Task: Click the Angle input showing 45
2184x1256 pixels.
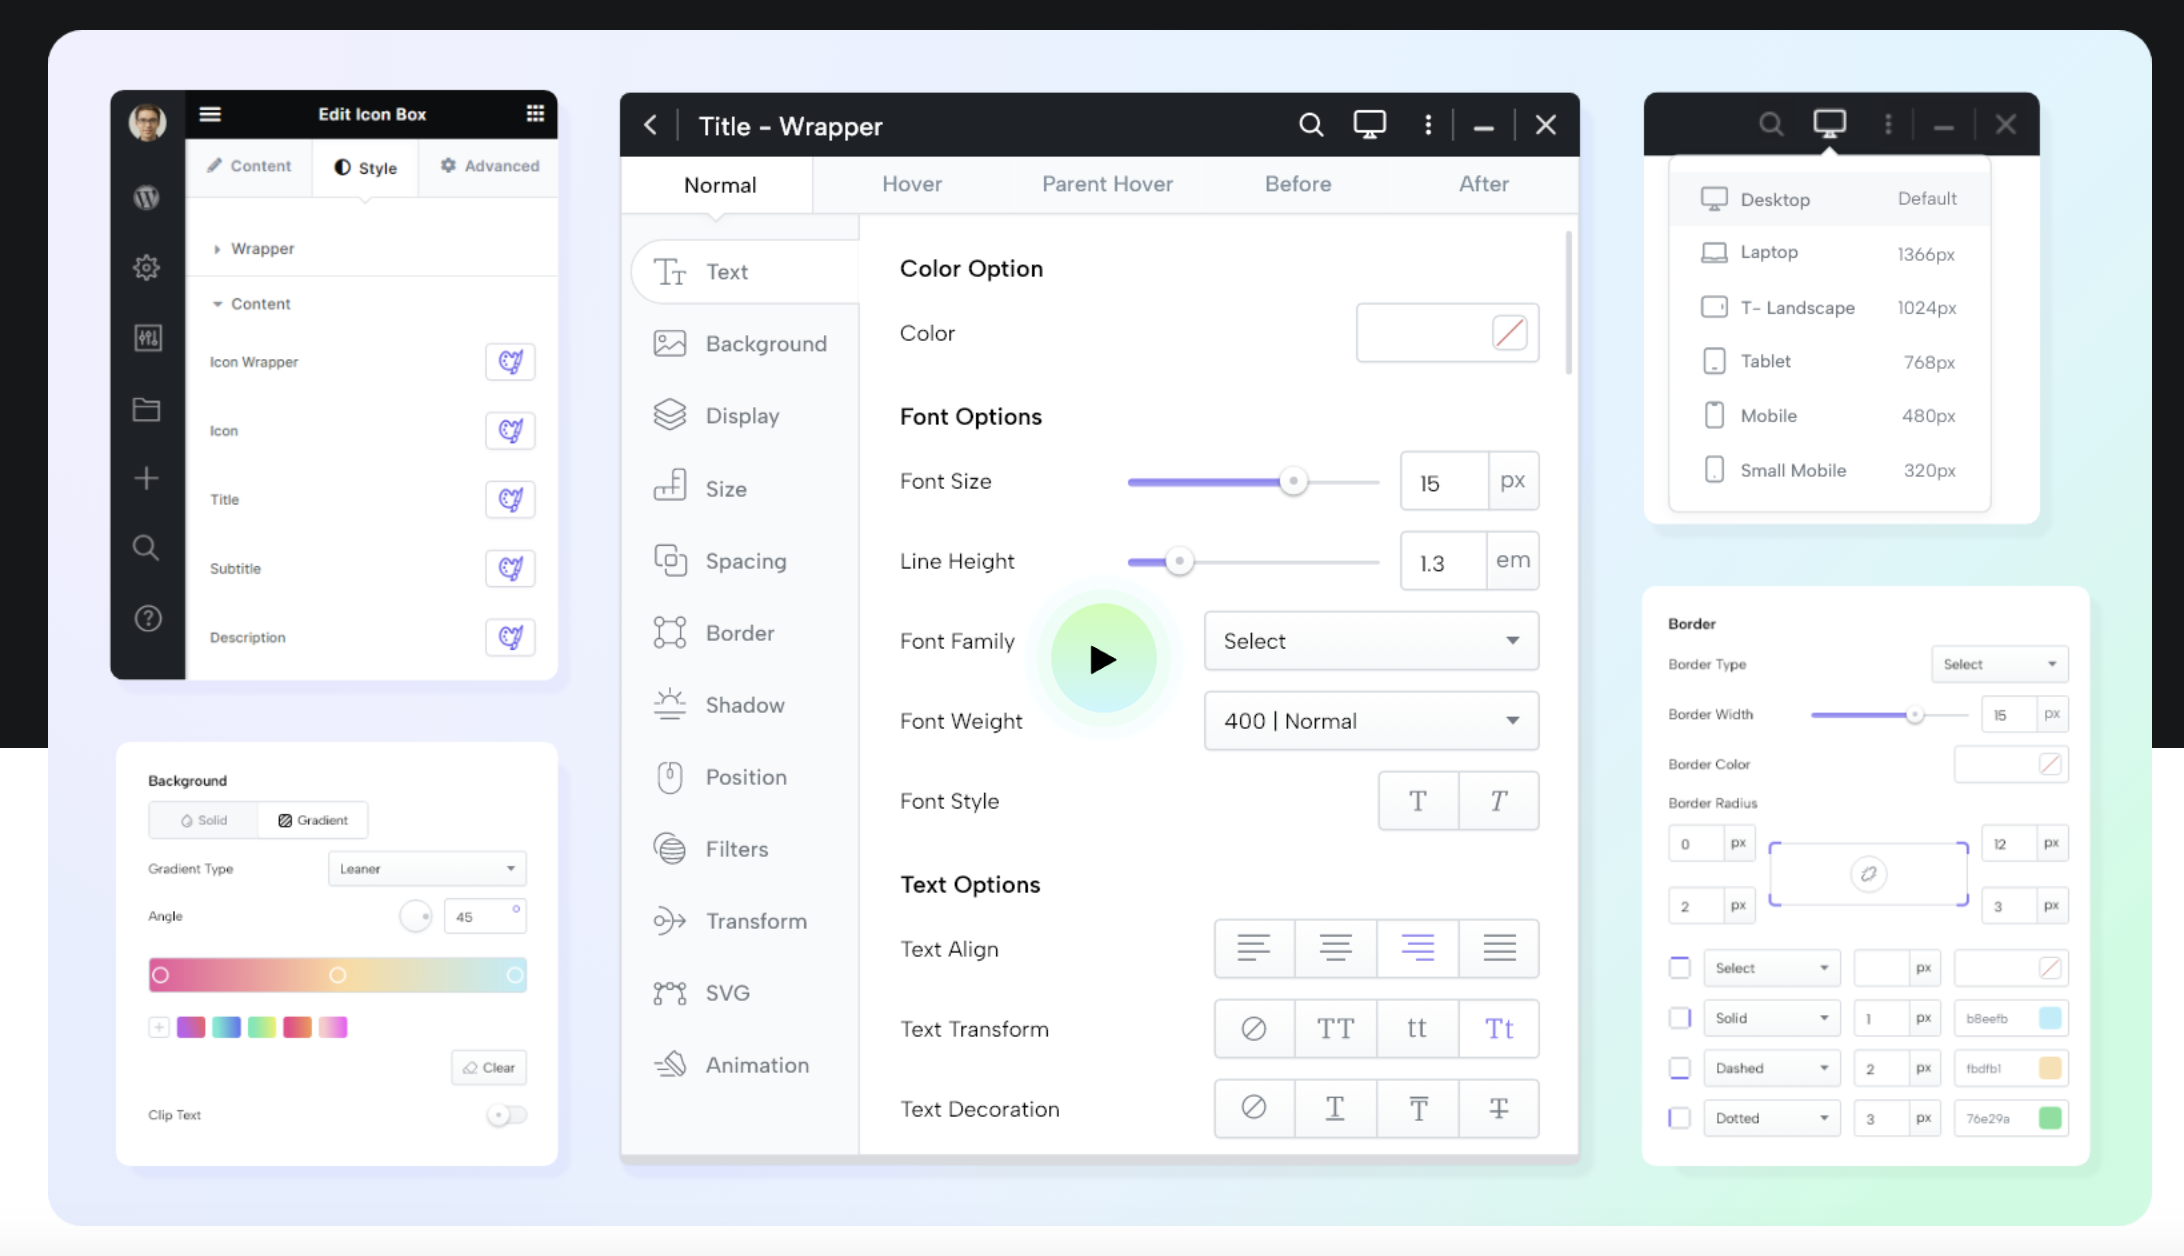Action: tap(484, 915)
